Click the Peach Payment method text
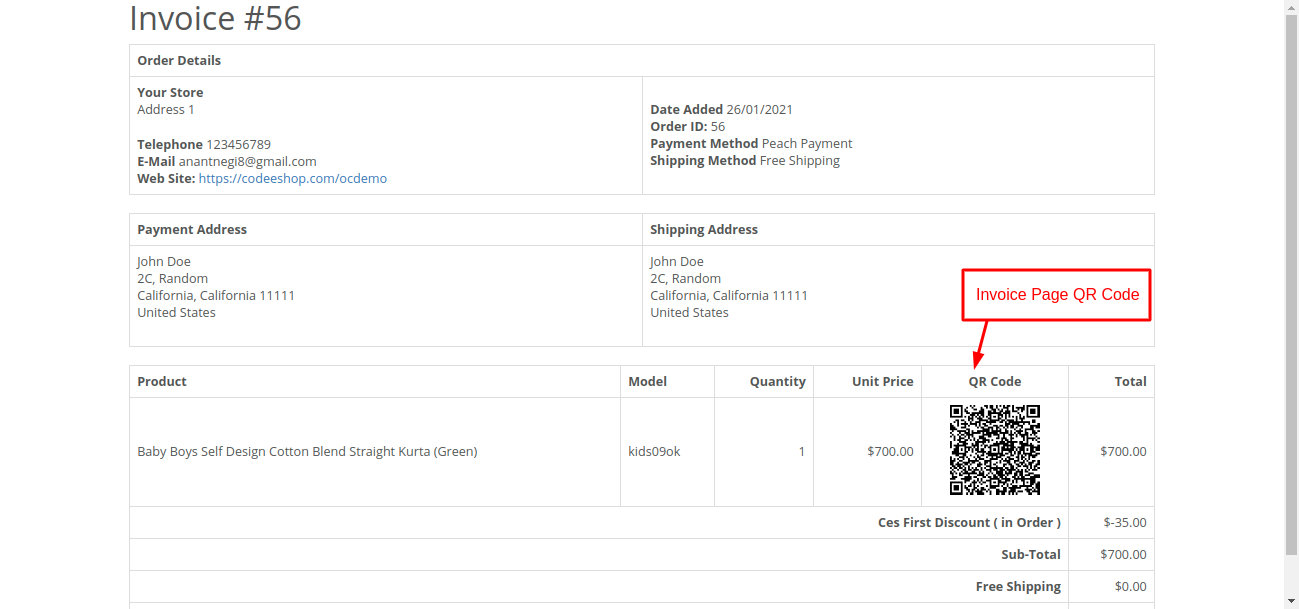 coord(806,144)
